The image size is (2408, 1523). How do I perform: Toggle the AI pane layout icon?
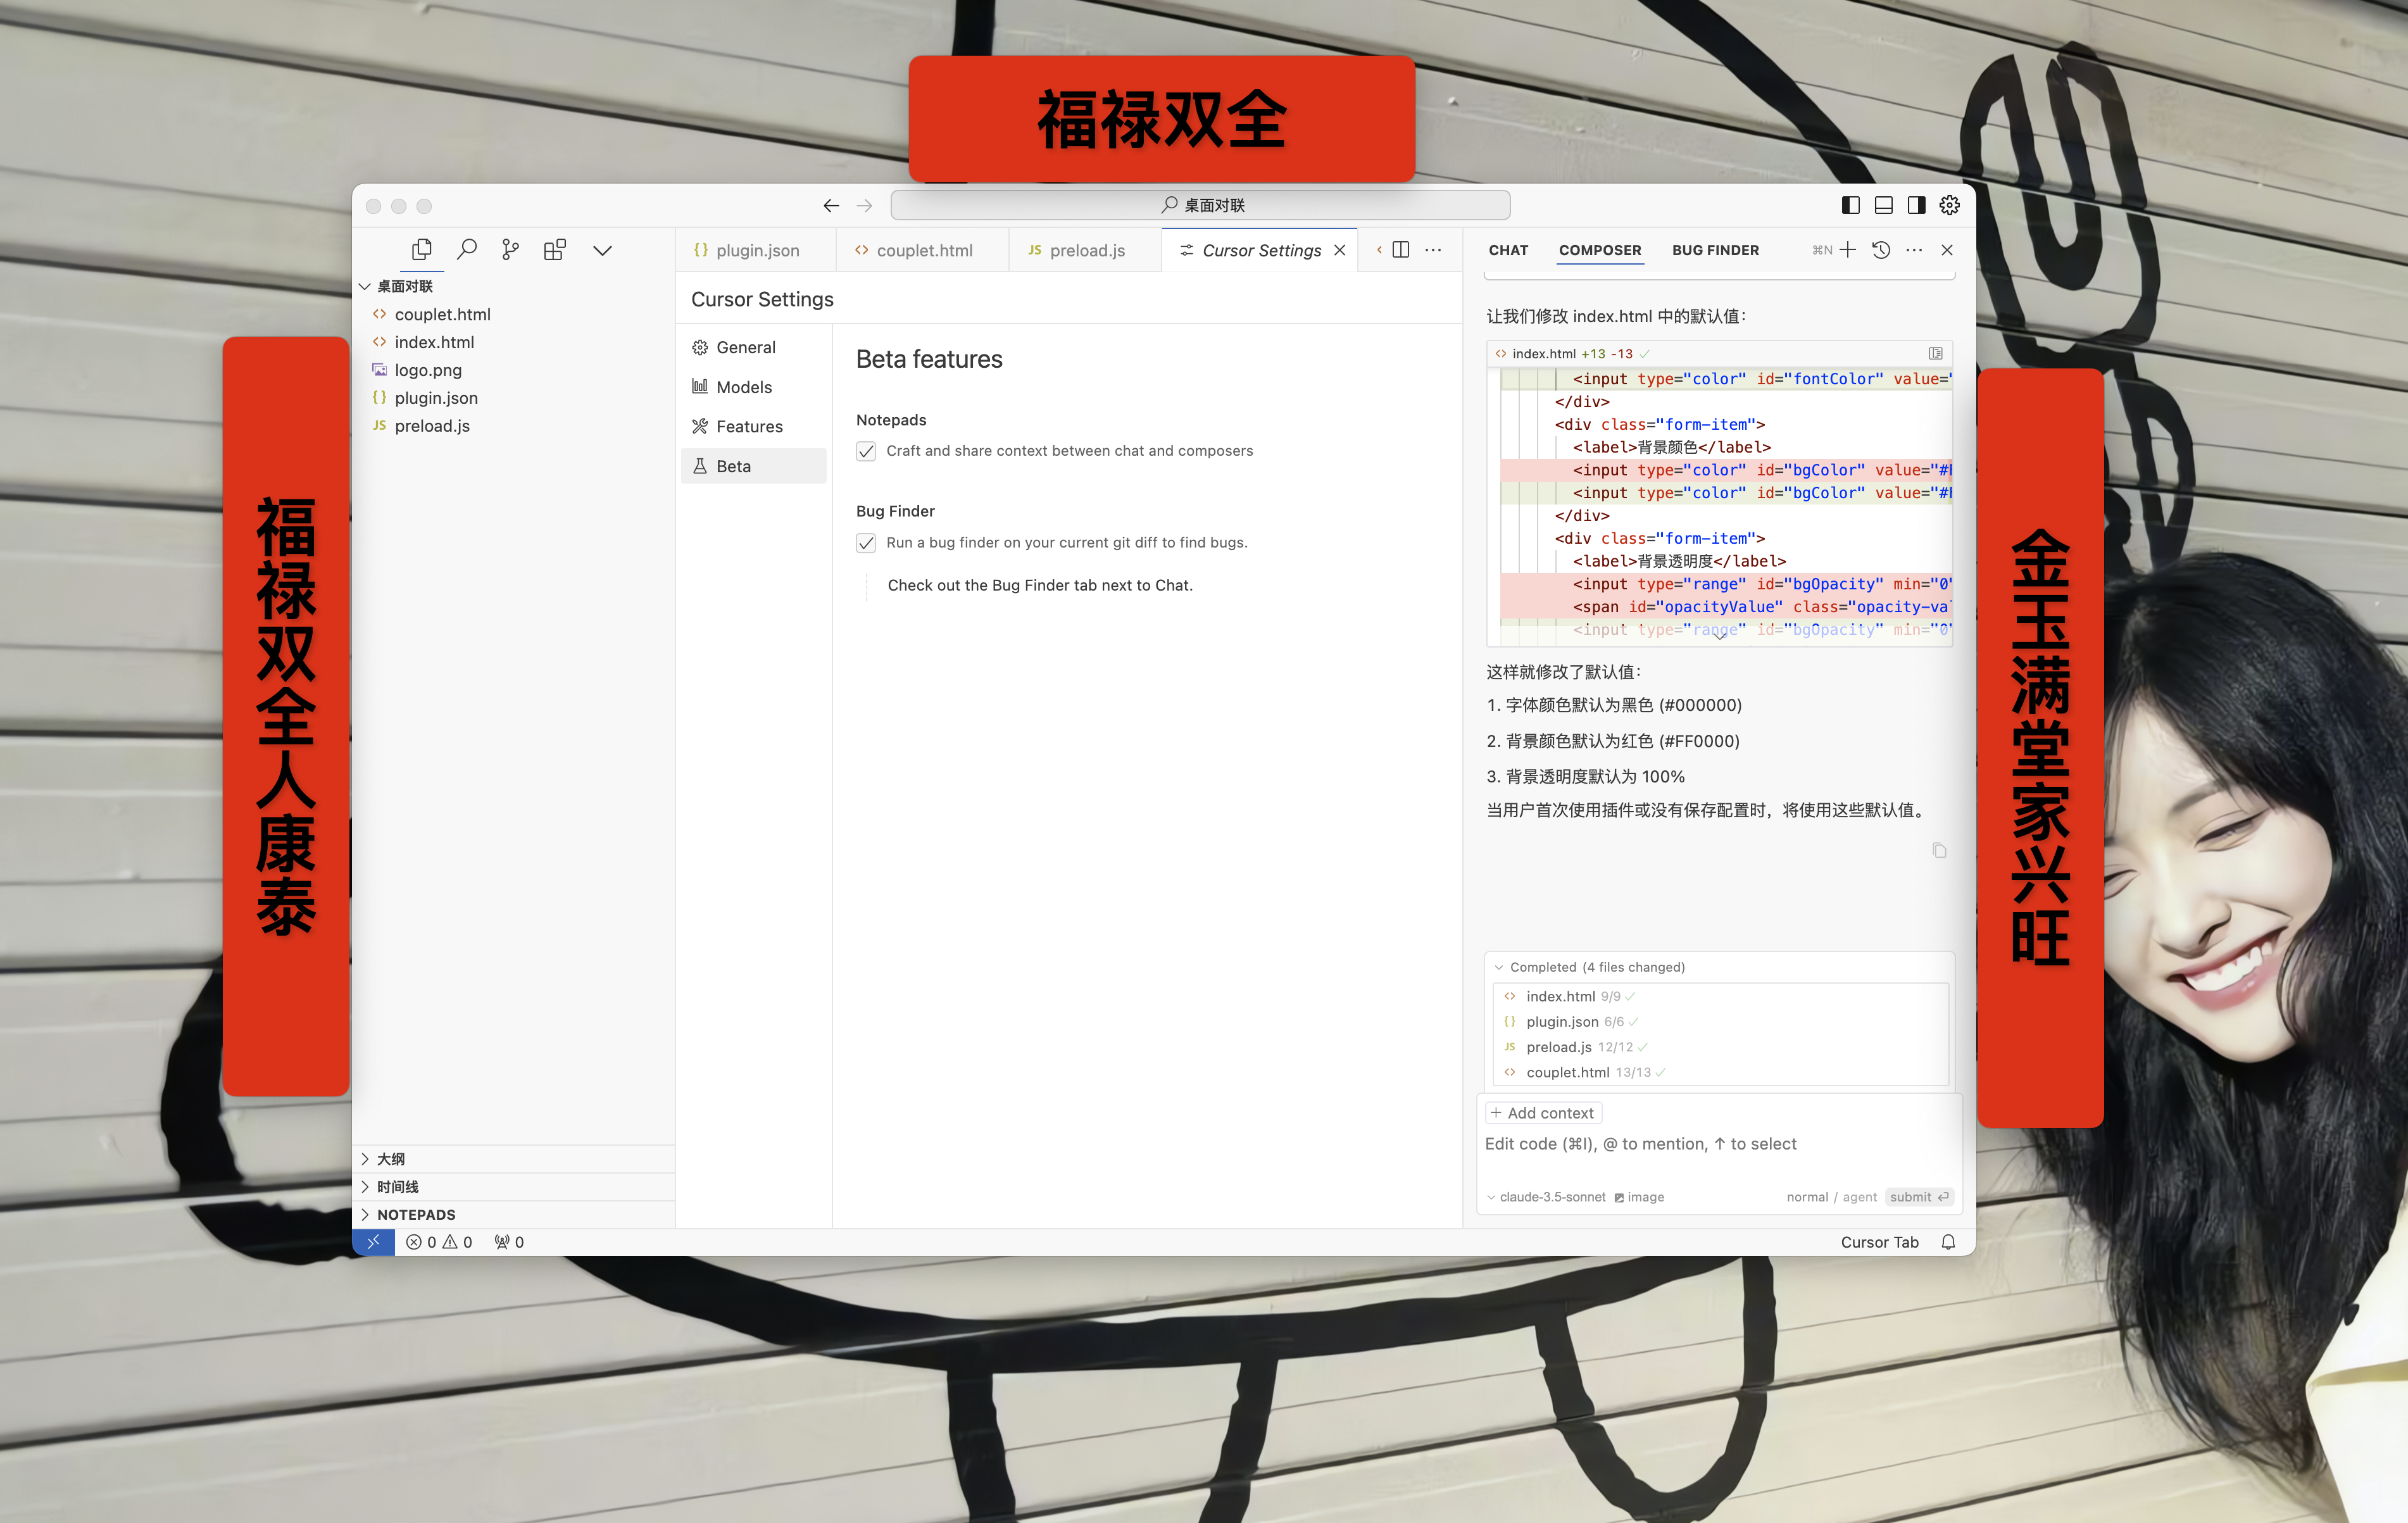1917,205
